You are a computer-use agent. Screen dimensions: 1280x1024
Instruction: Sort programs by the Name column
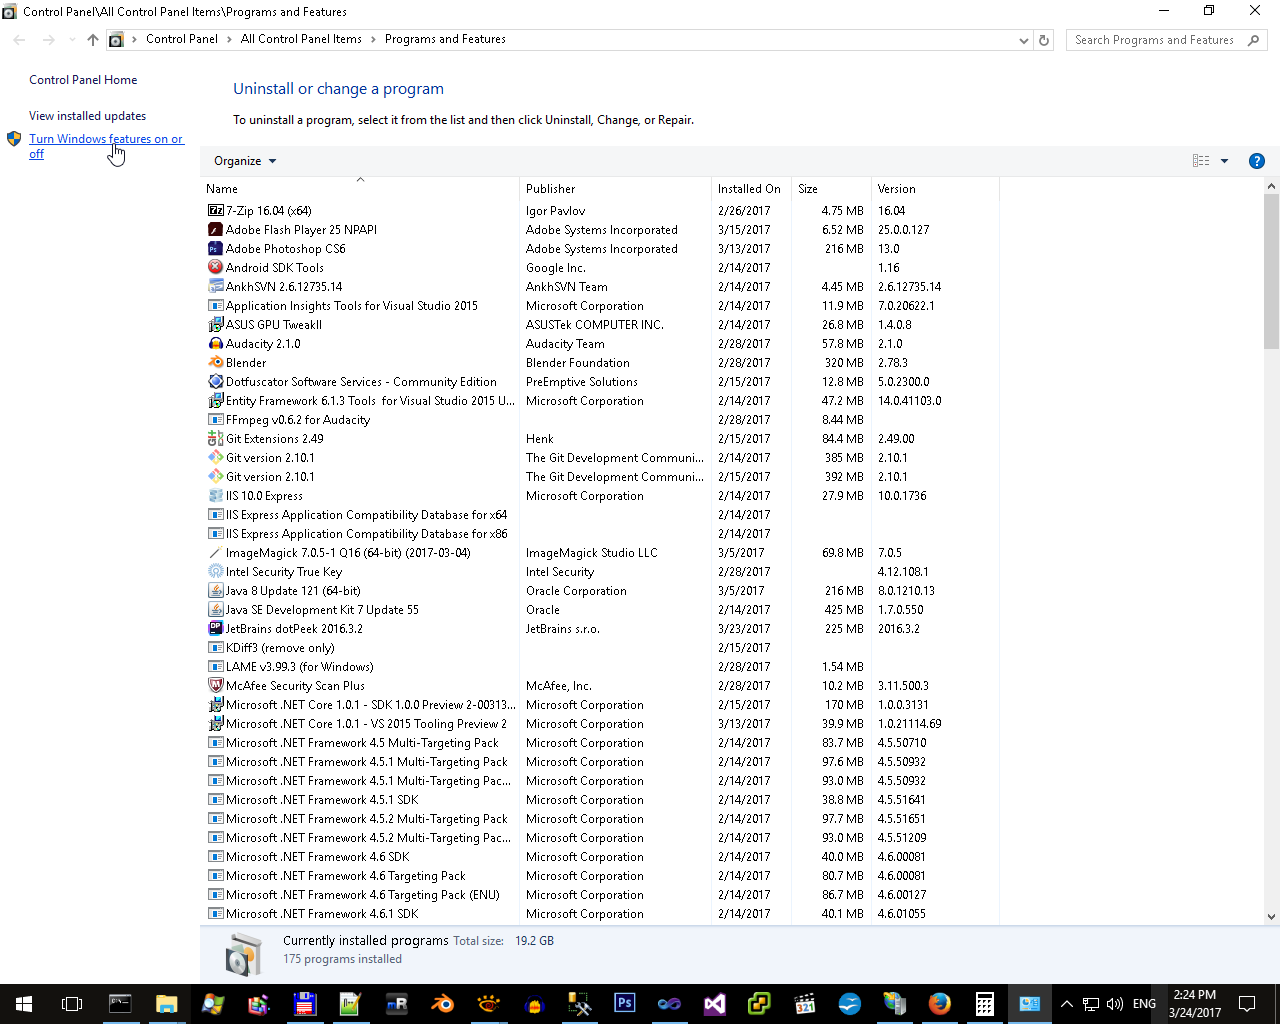tap(360, 189)
